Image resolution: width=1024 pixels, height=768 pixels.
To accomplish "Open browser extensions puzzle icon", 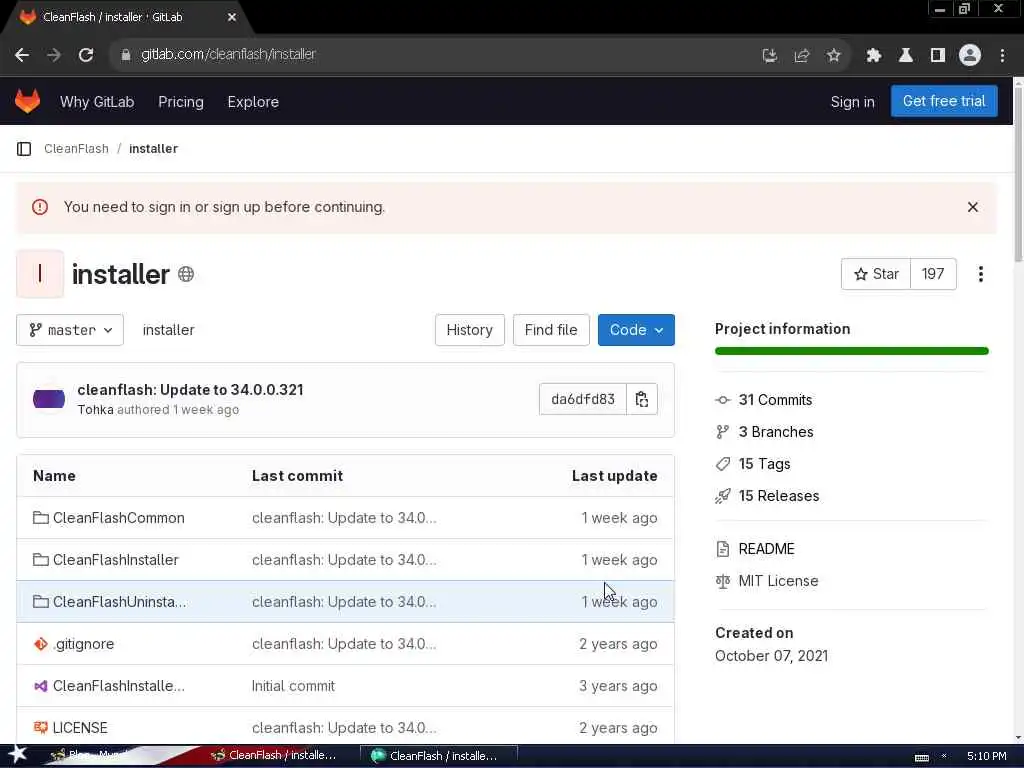I will click(874, 56).
